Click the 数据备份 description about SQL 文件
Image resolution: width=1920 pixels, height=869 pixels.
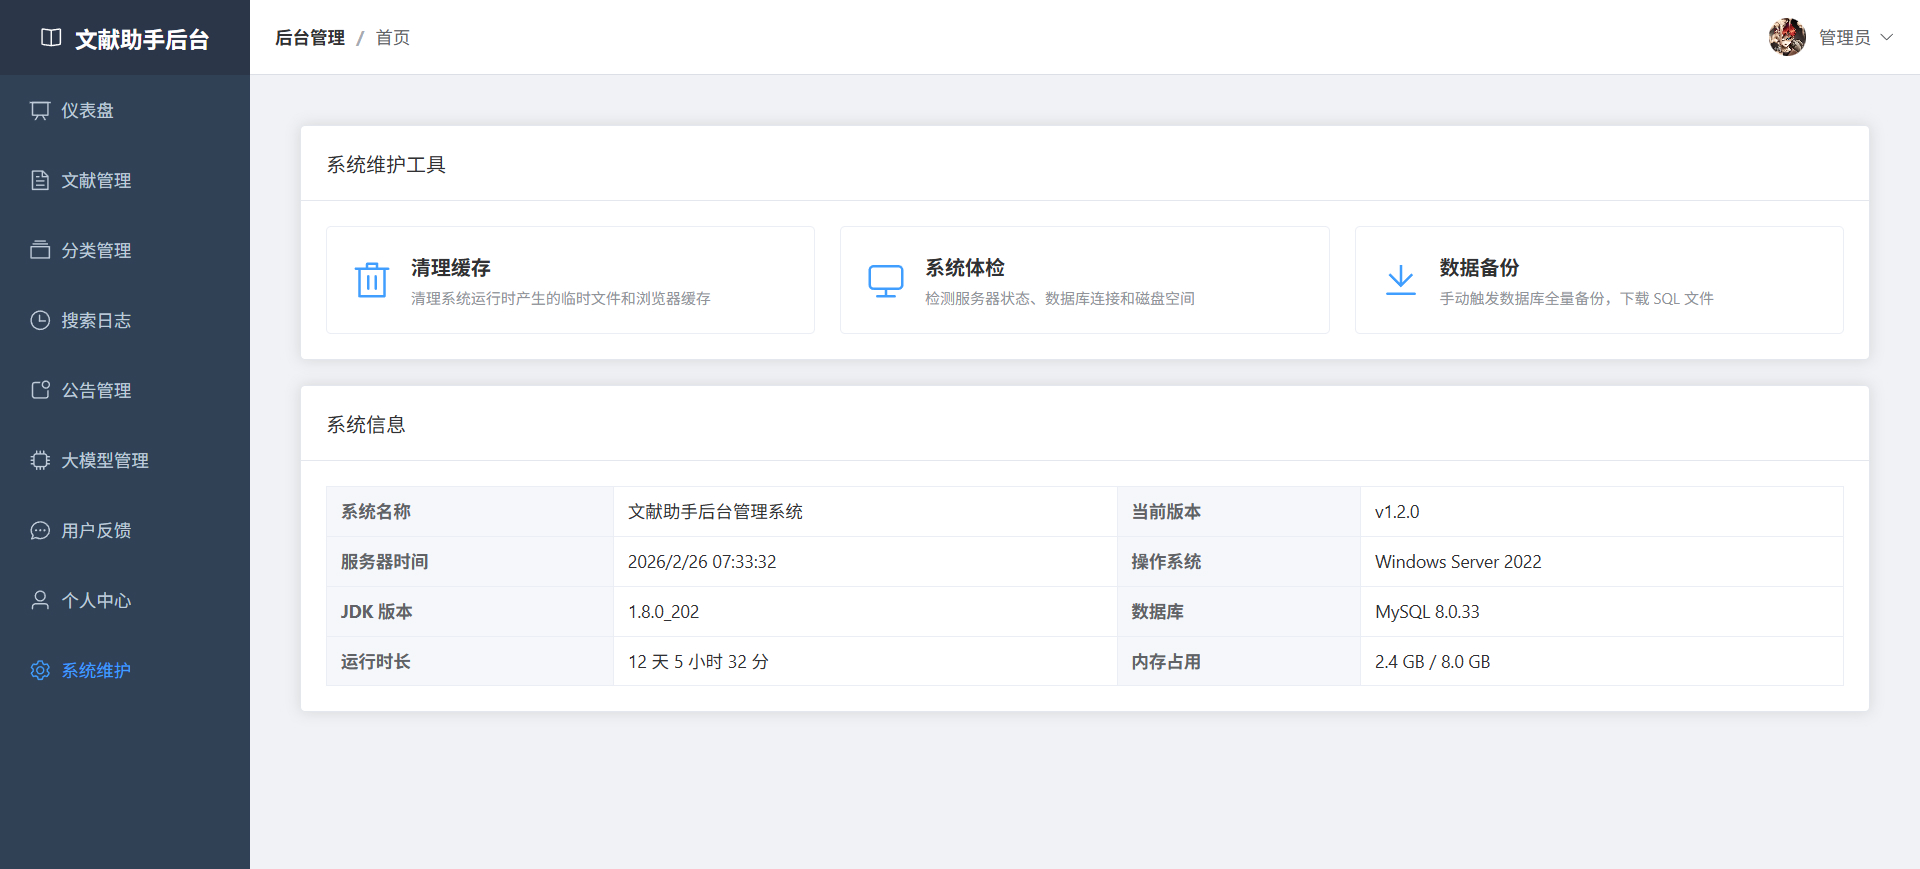1577,299
